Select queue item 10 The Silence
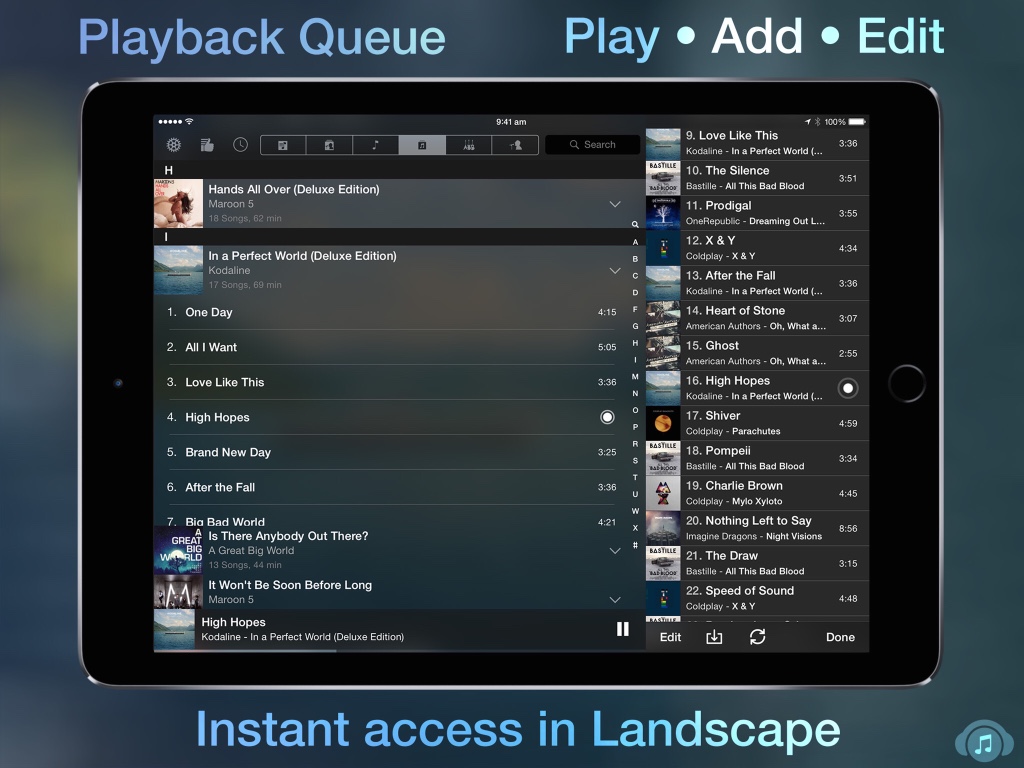Image resolution: width=1024 pixels, height=768 pixels. point(758,178)
